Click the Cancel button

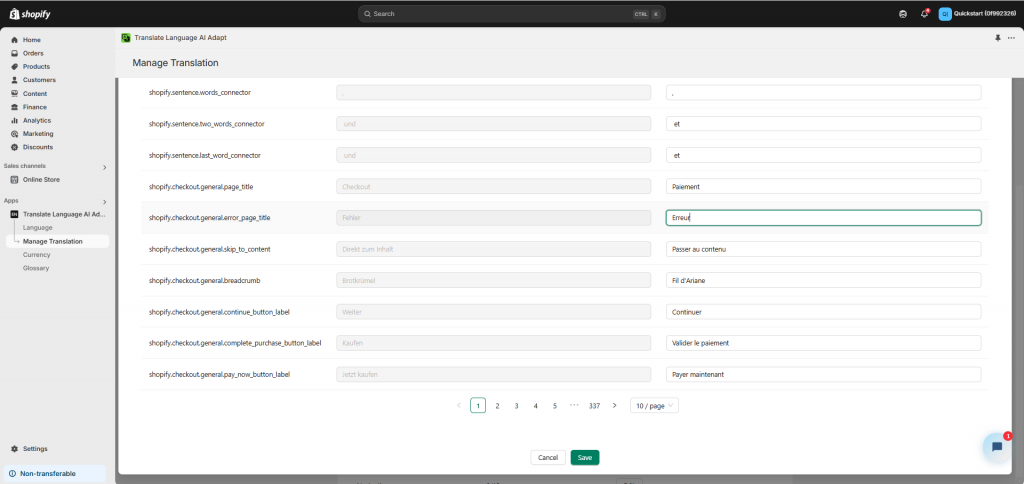tap(547, 457)
